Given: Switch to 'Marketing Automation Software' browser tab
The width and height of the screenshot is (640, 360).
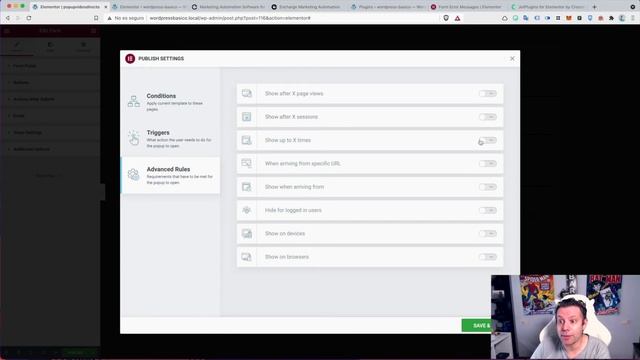Looking at the screenshot, I should click(x=229, y=7).
